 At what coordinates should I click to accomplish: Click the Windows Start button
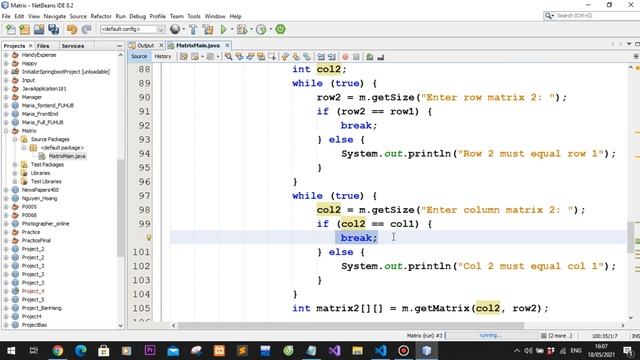coord(11,351)
